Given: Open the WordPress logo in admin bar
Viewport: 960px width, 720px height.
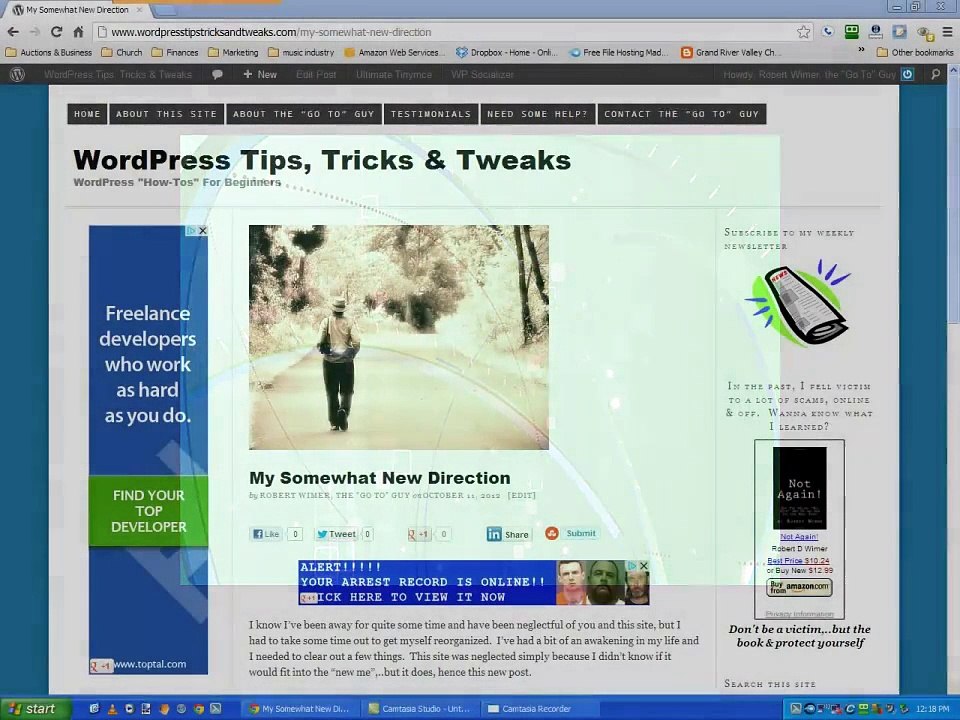Looking at the screenshot, I should (x=18, y=75).
